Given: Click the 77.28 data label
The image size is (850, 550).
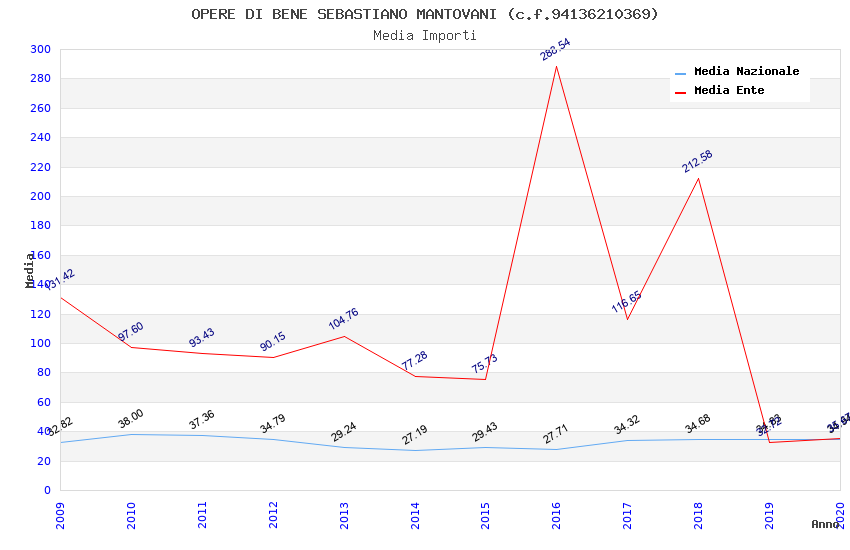Looking at the screenshot, I should click(x=415, y=360).
